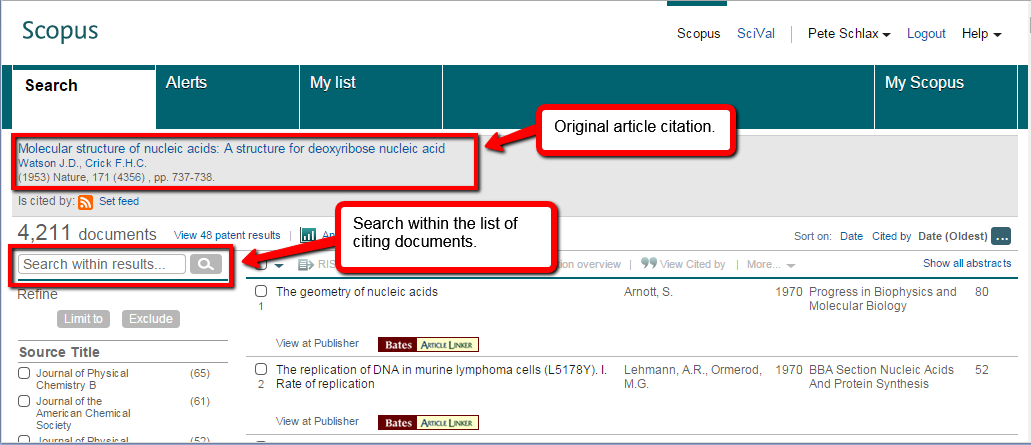Tick Journal of the American Chemical Society filter
Viewport: 1031px width, 445px height.
(24, 401)
